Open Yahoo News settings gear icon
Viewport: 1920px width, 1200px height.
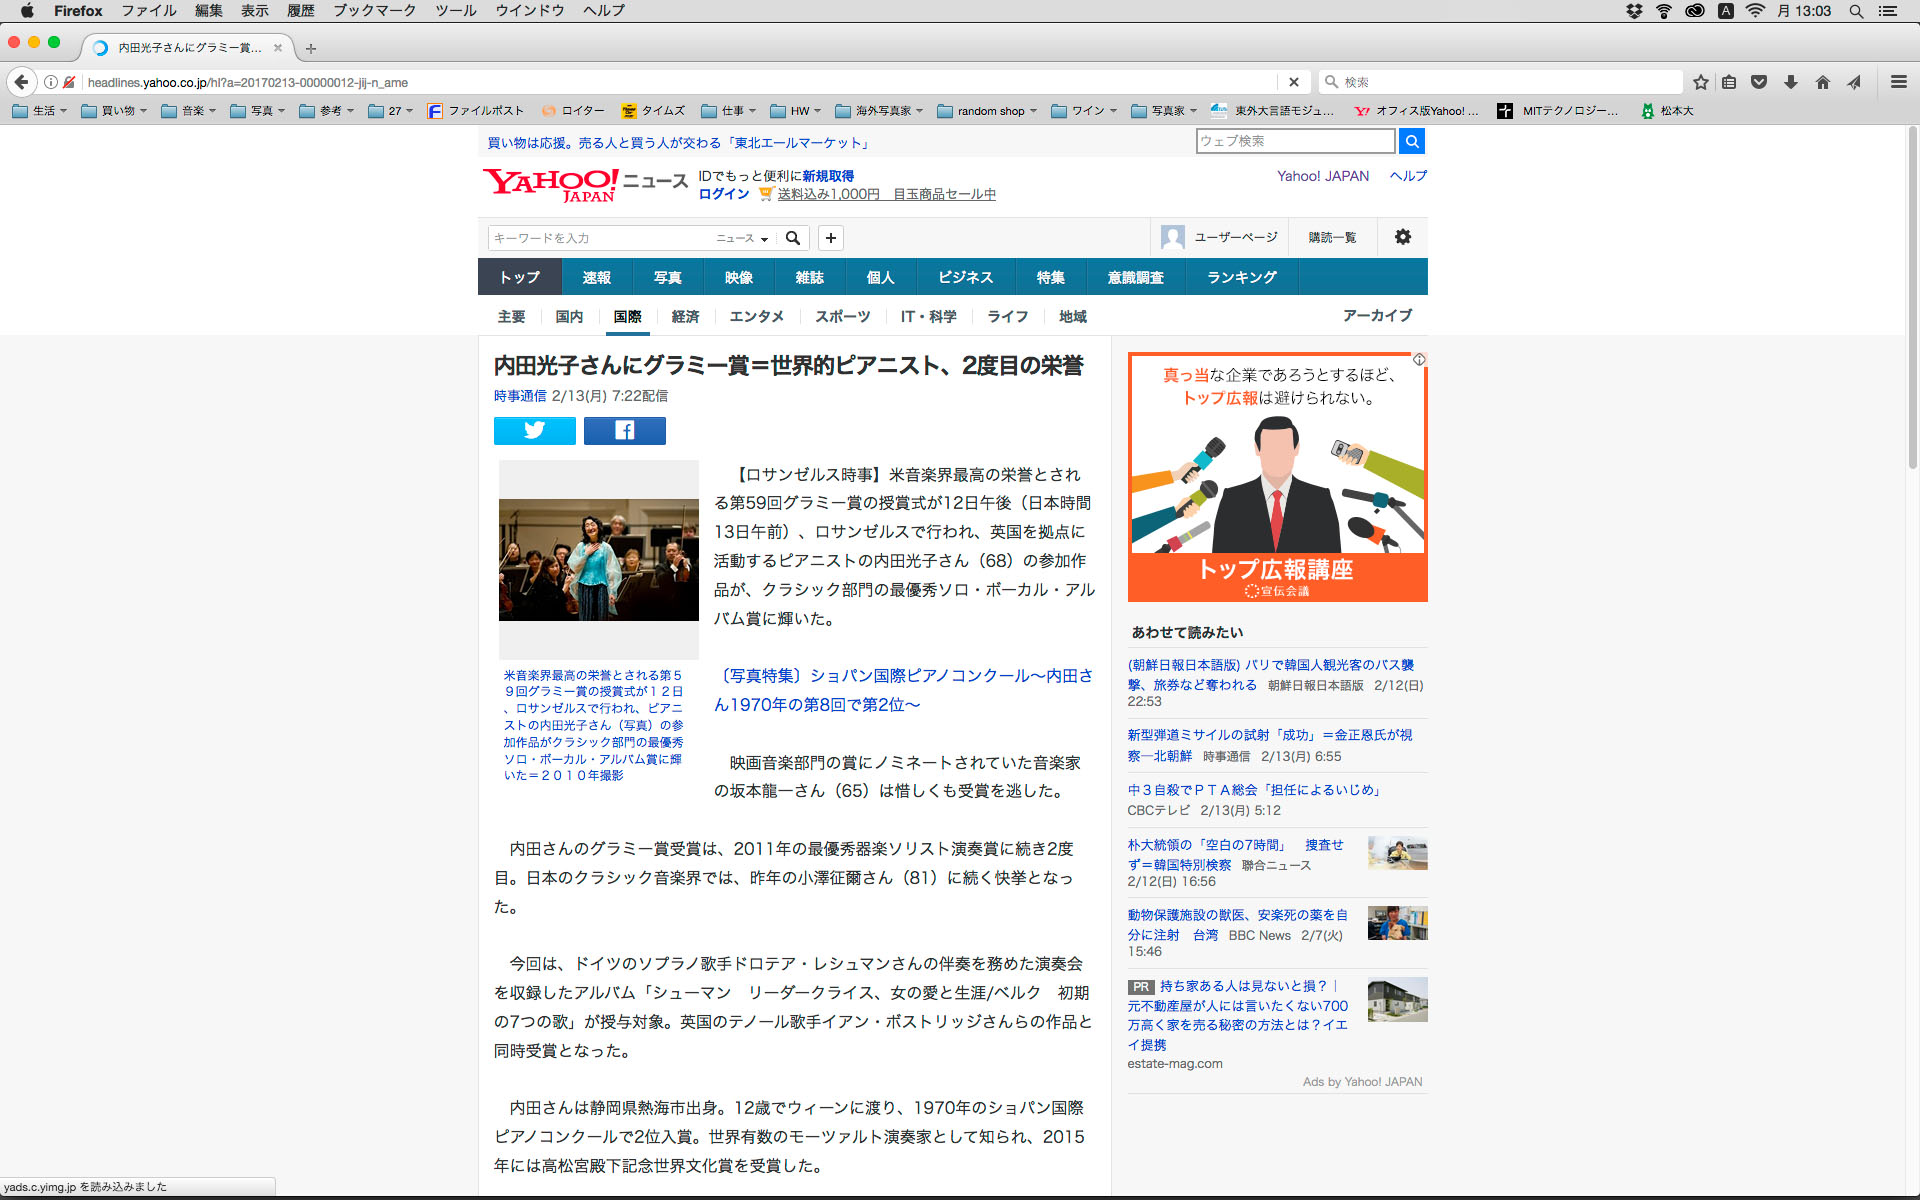(1402, 237)
